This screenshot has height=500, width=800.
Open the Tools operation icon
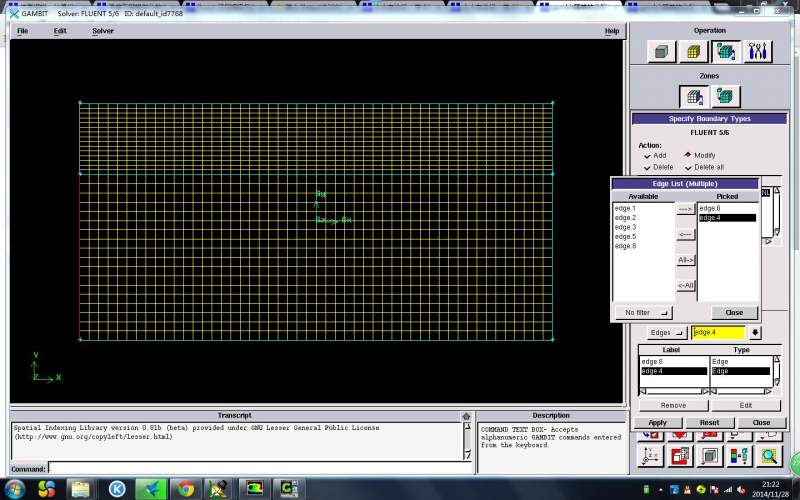[x=757, y=51]
